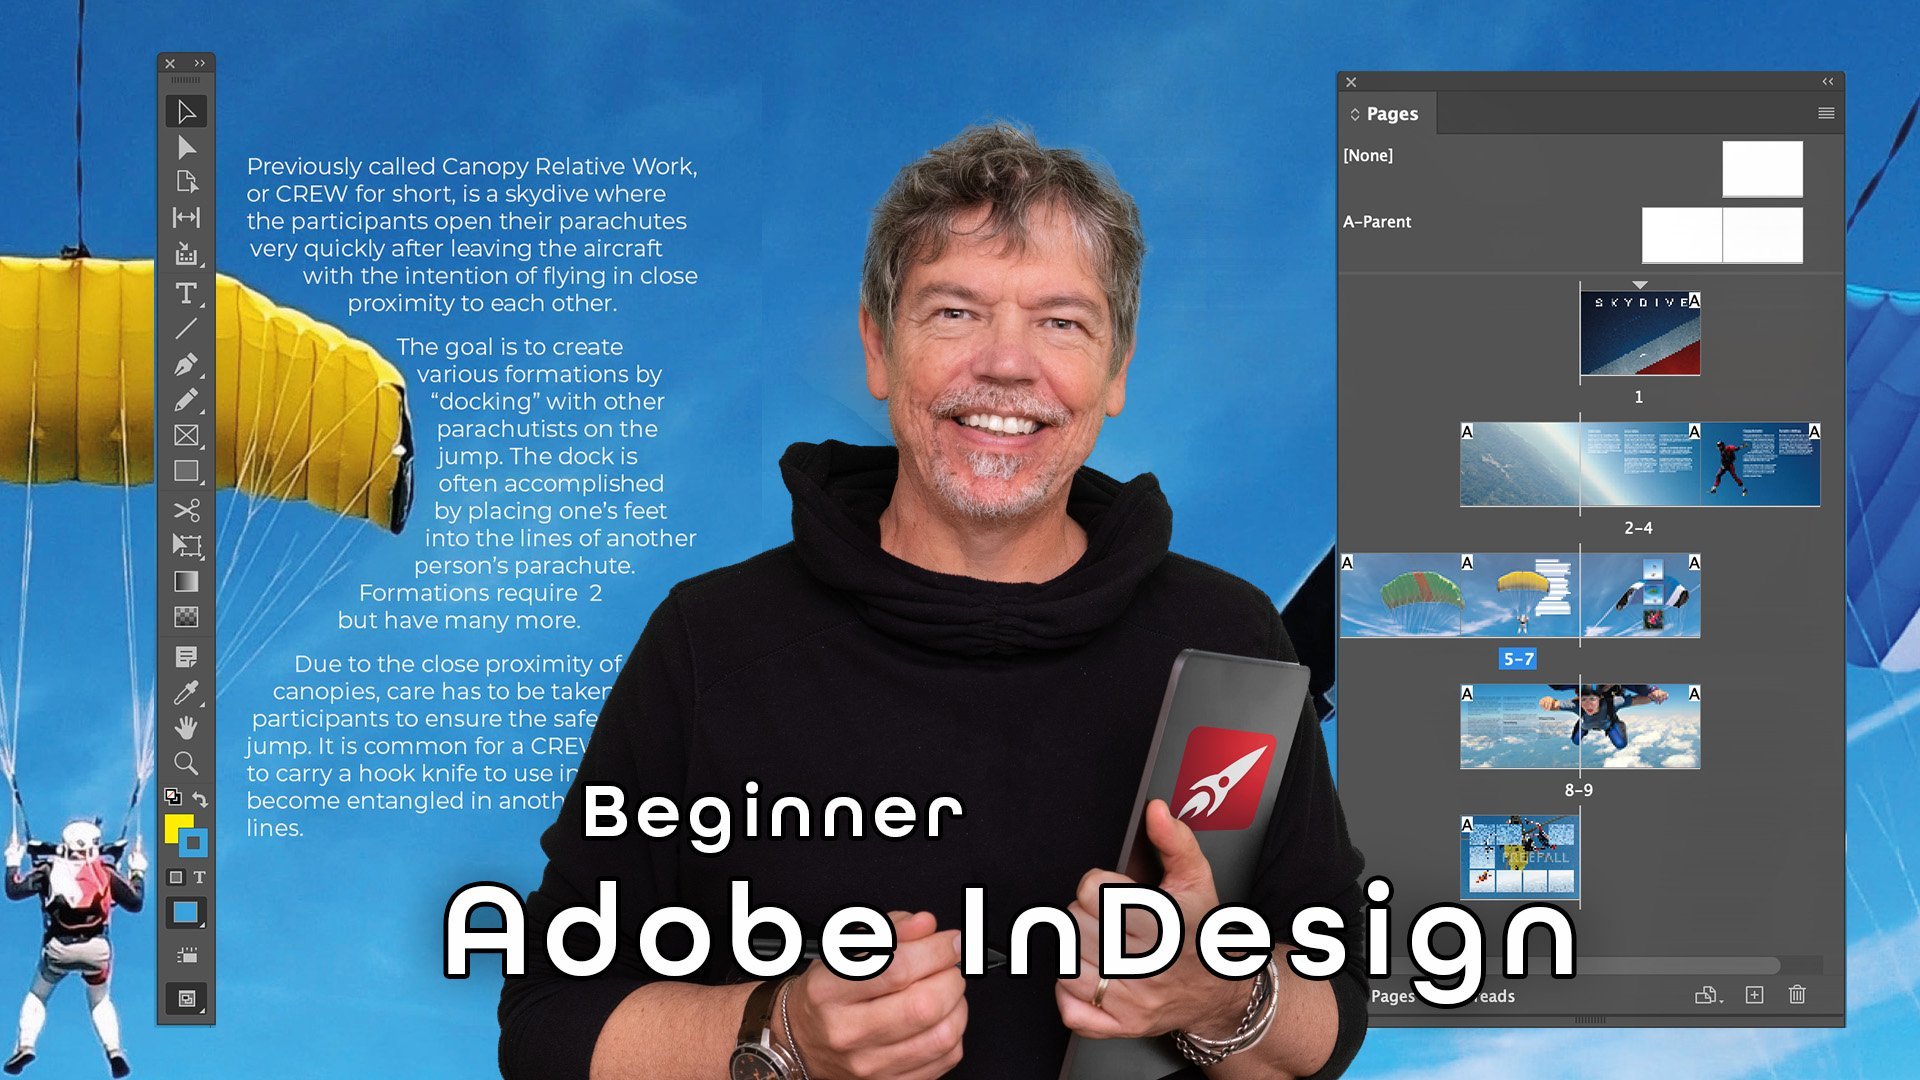
Task: Select the Zoom tool in toolbar
Action: point(185,765)
